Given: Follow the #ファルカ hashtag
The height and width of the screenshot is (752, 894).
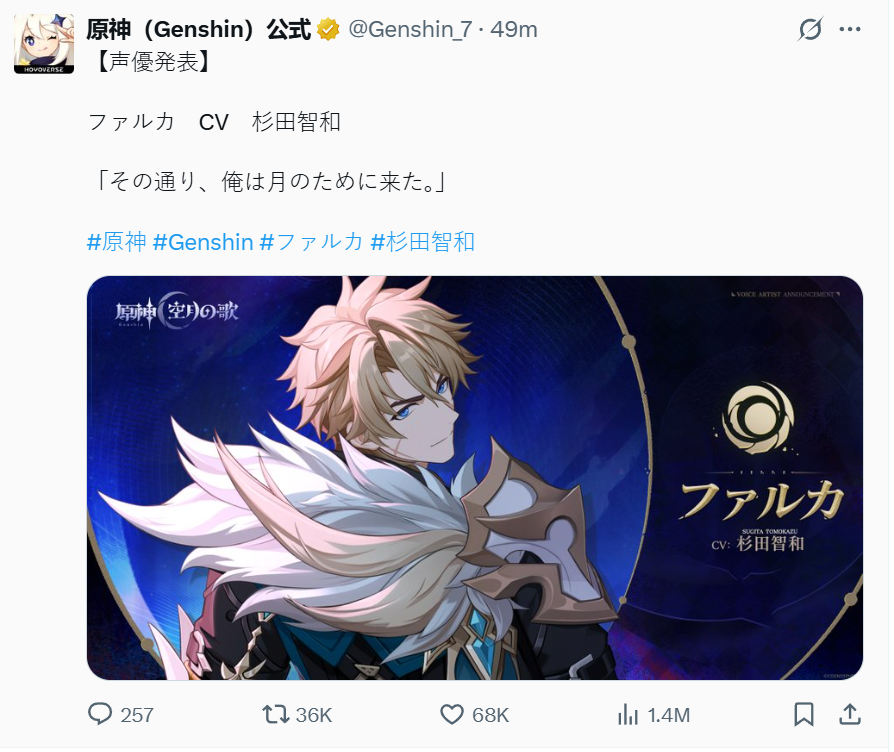Looking at the screenshot, I should [311, 242].
